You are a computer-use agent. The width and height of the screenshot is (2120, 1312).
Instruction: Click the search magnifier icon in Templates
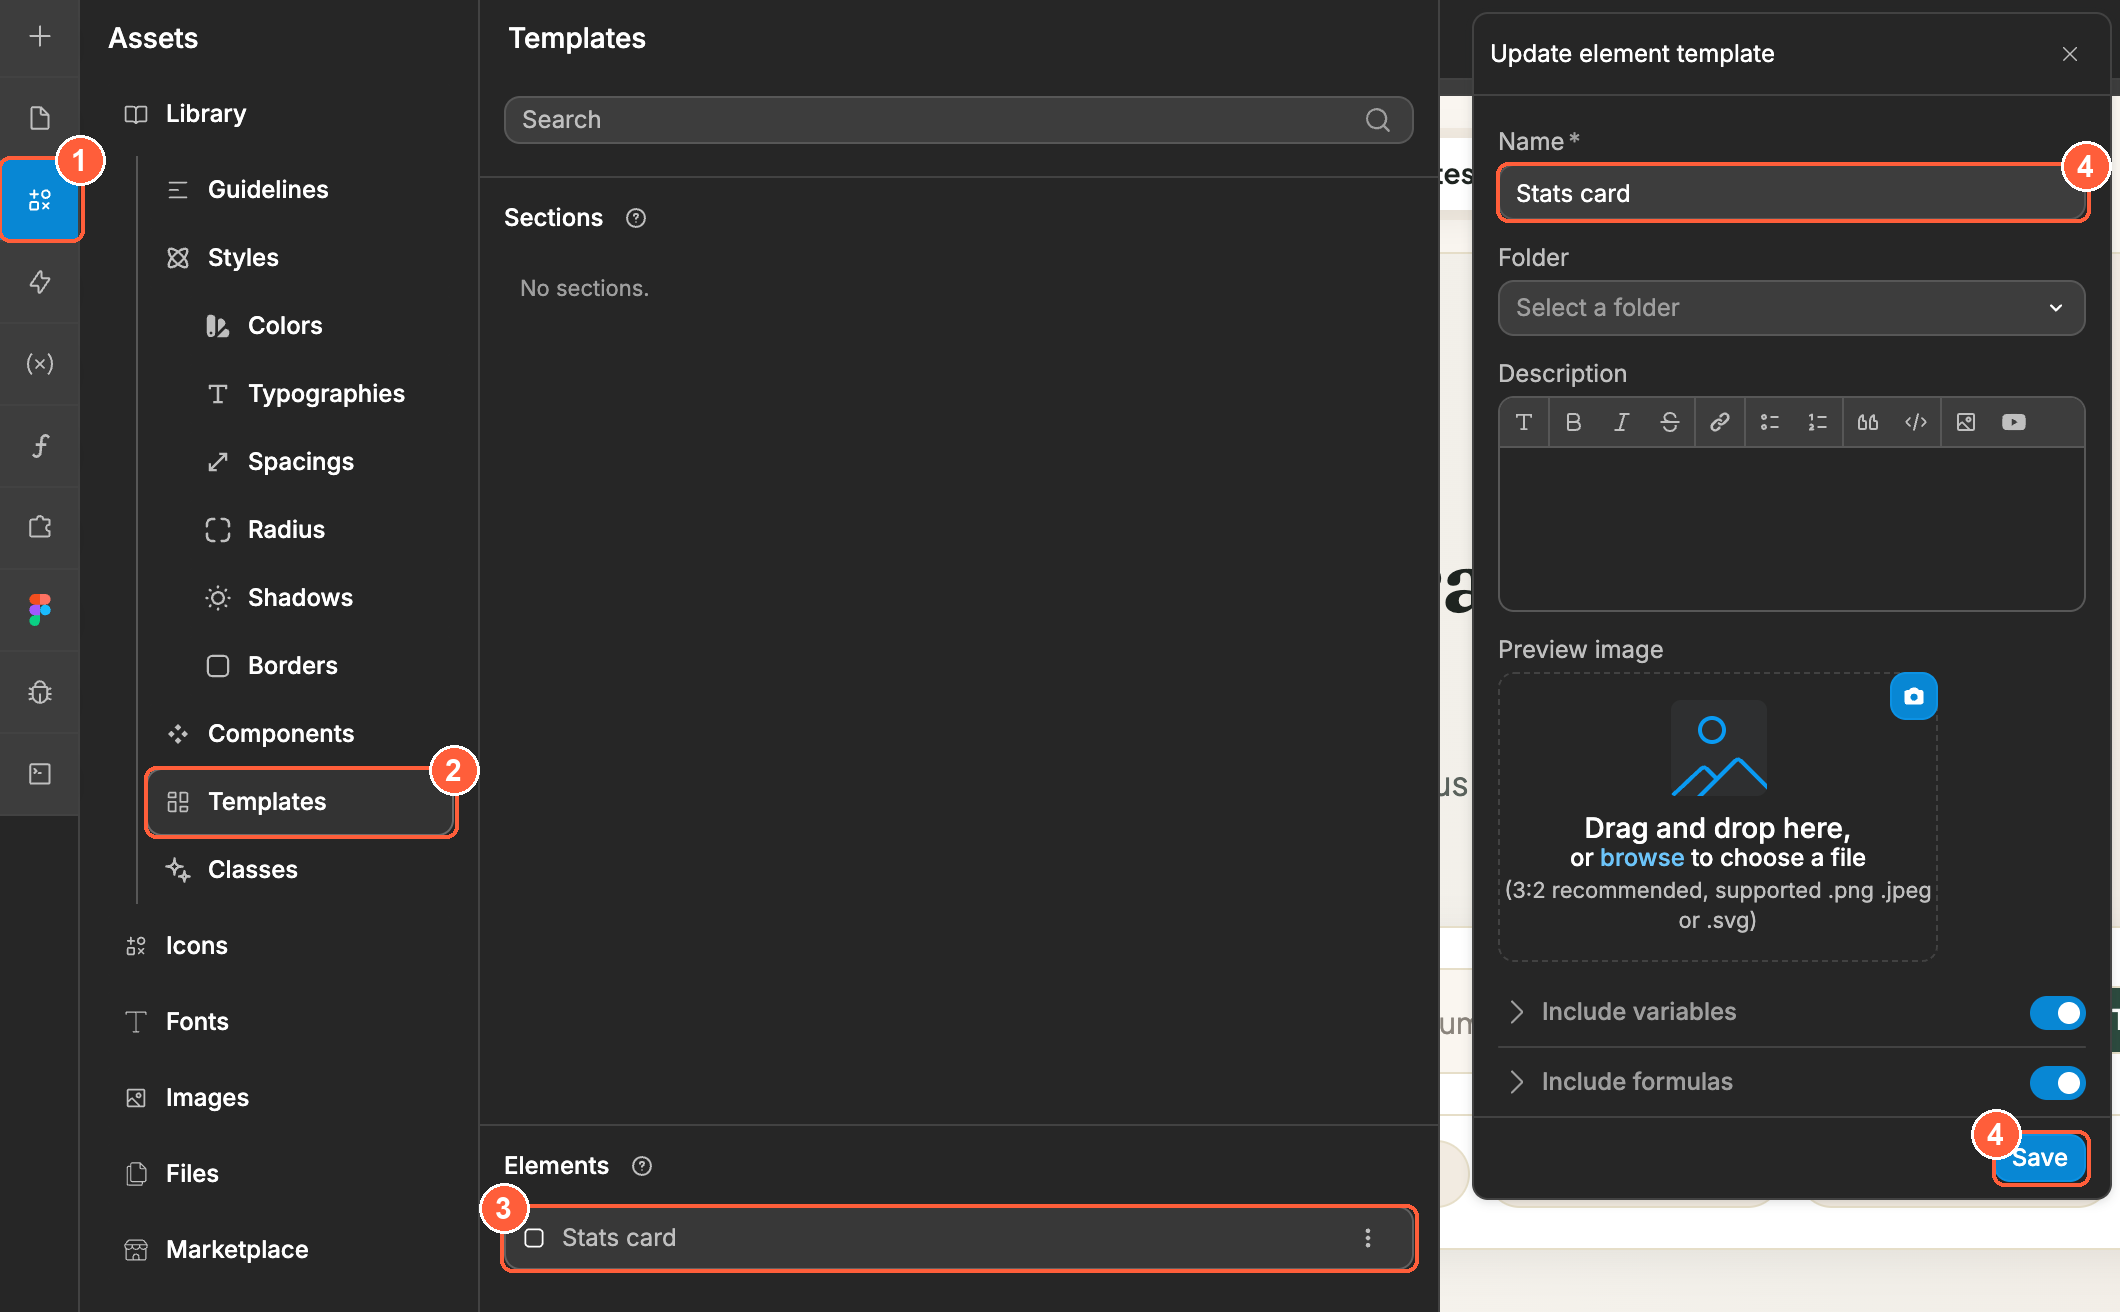click(1378, 120)
